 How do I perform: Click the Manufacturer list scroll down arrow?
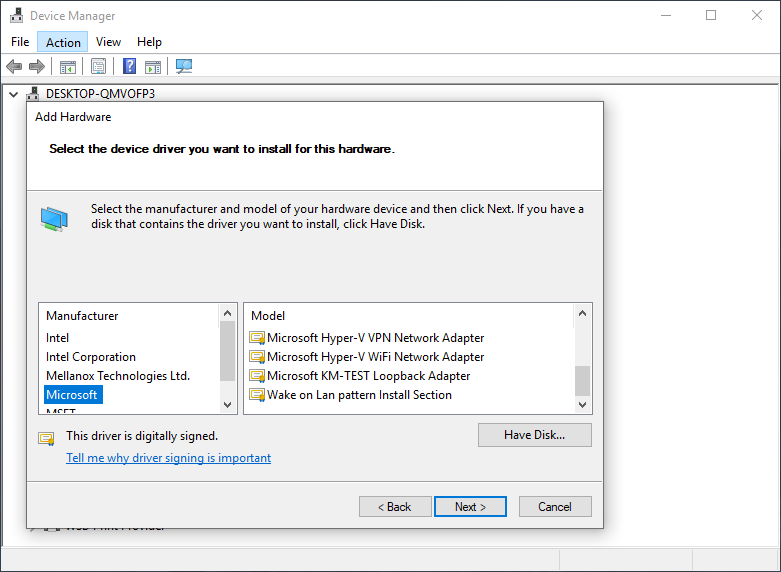[227, 405]
